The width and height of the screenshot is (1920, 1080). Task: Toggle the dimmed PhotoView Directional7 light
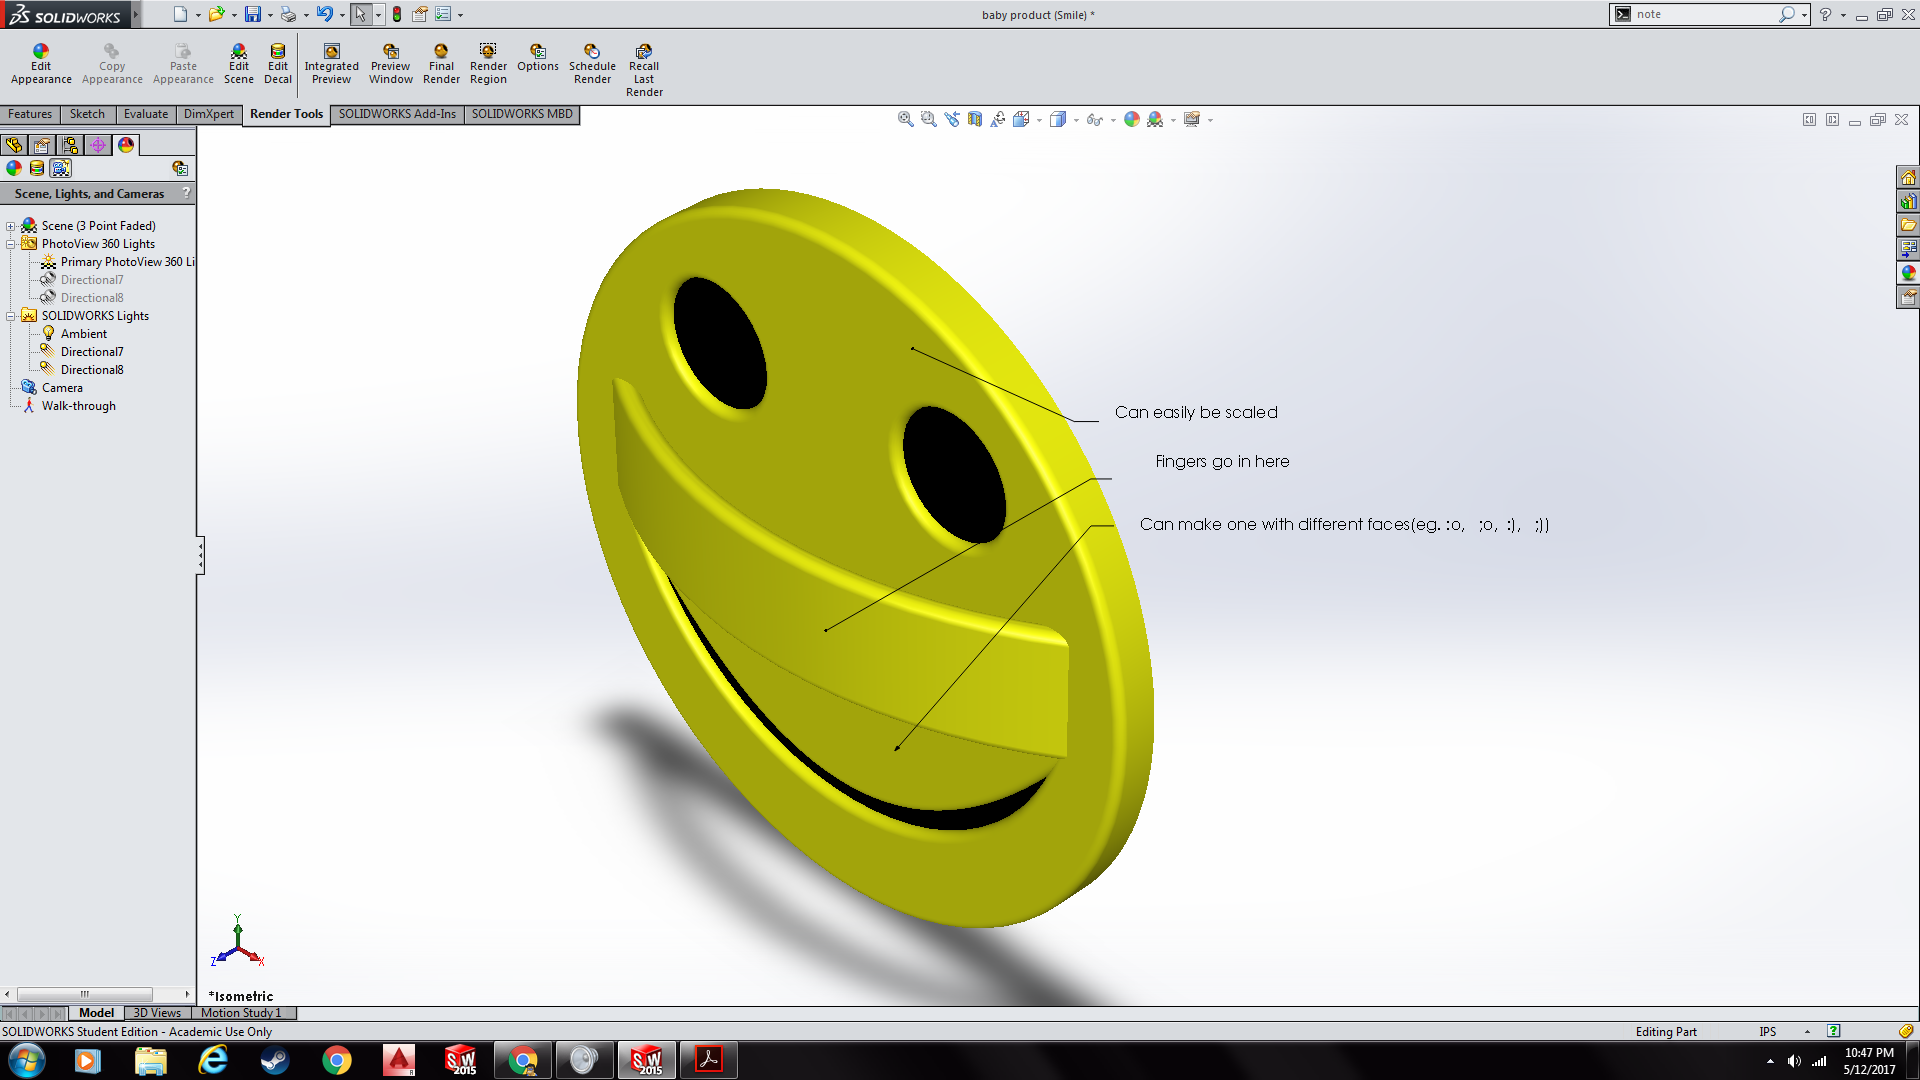(91, 280)
